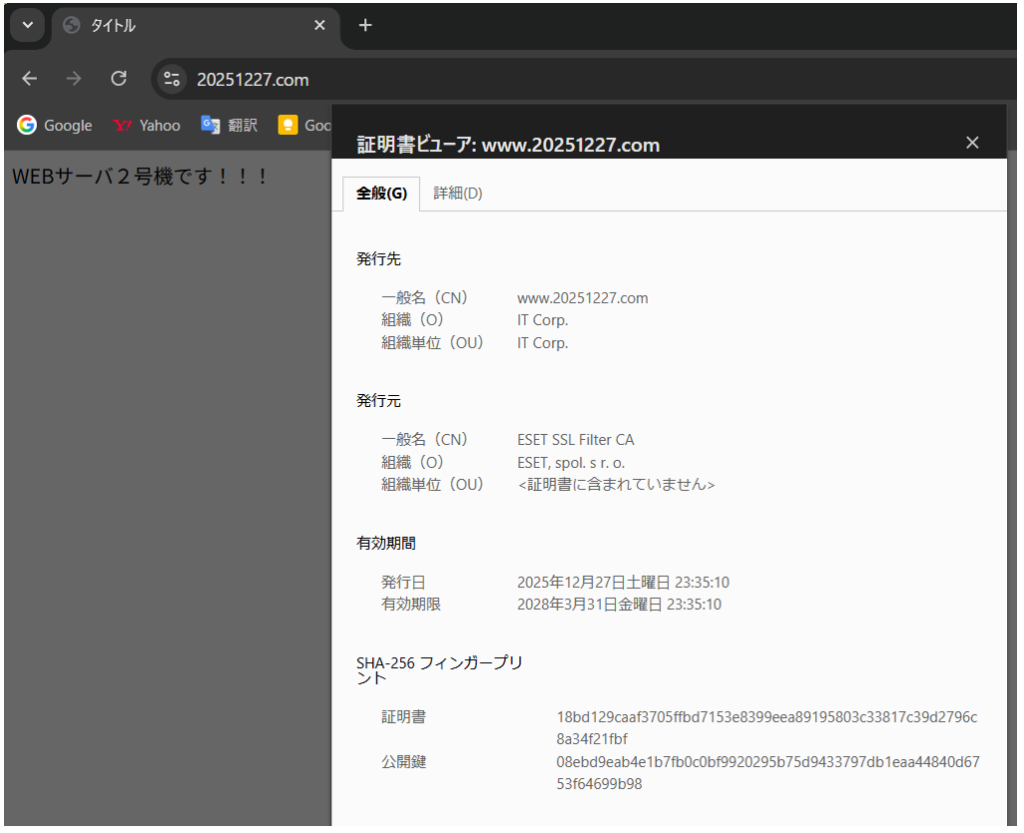Go back to the previous page
This screenshot has height=833, width=1024.
click(30, 79)
